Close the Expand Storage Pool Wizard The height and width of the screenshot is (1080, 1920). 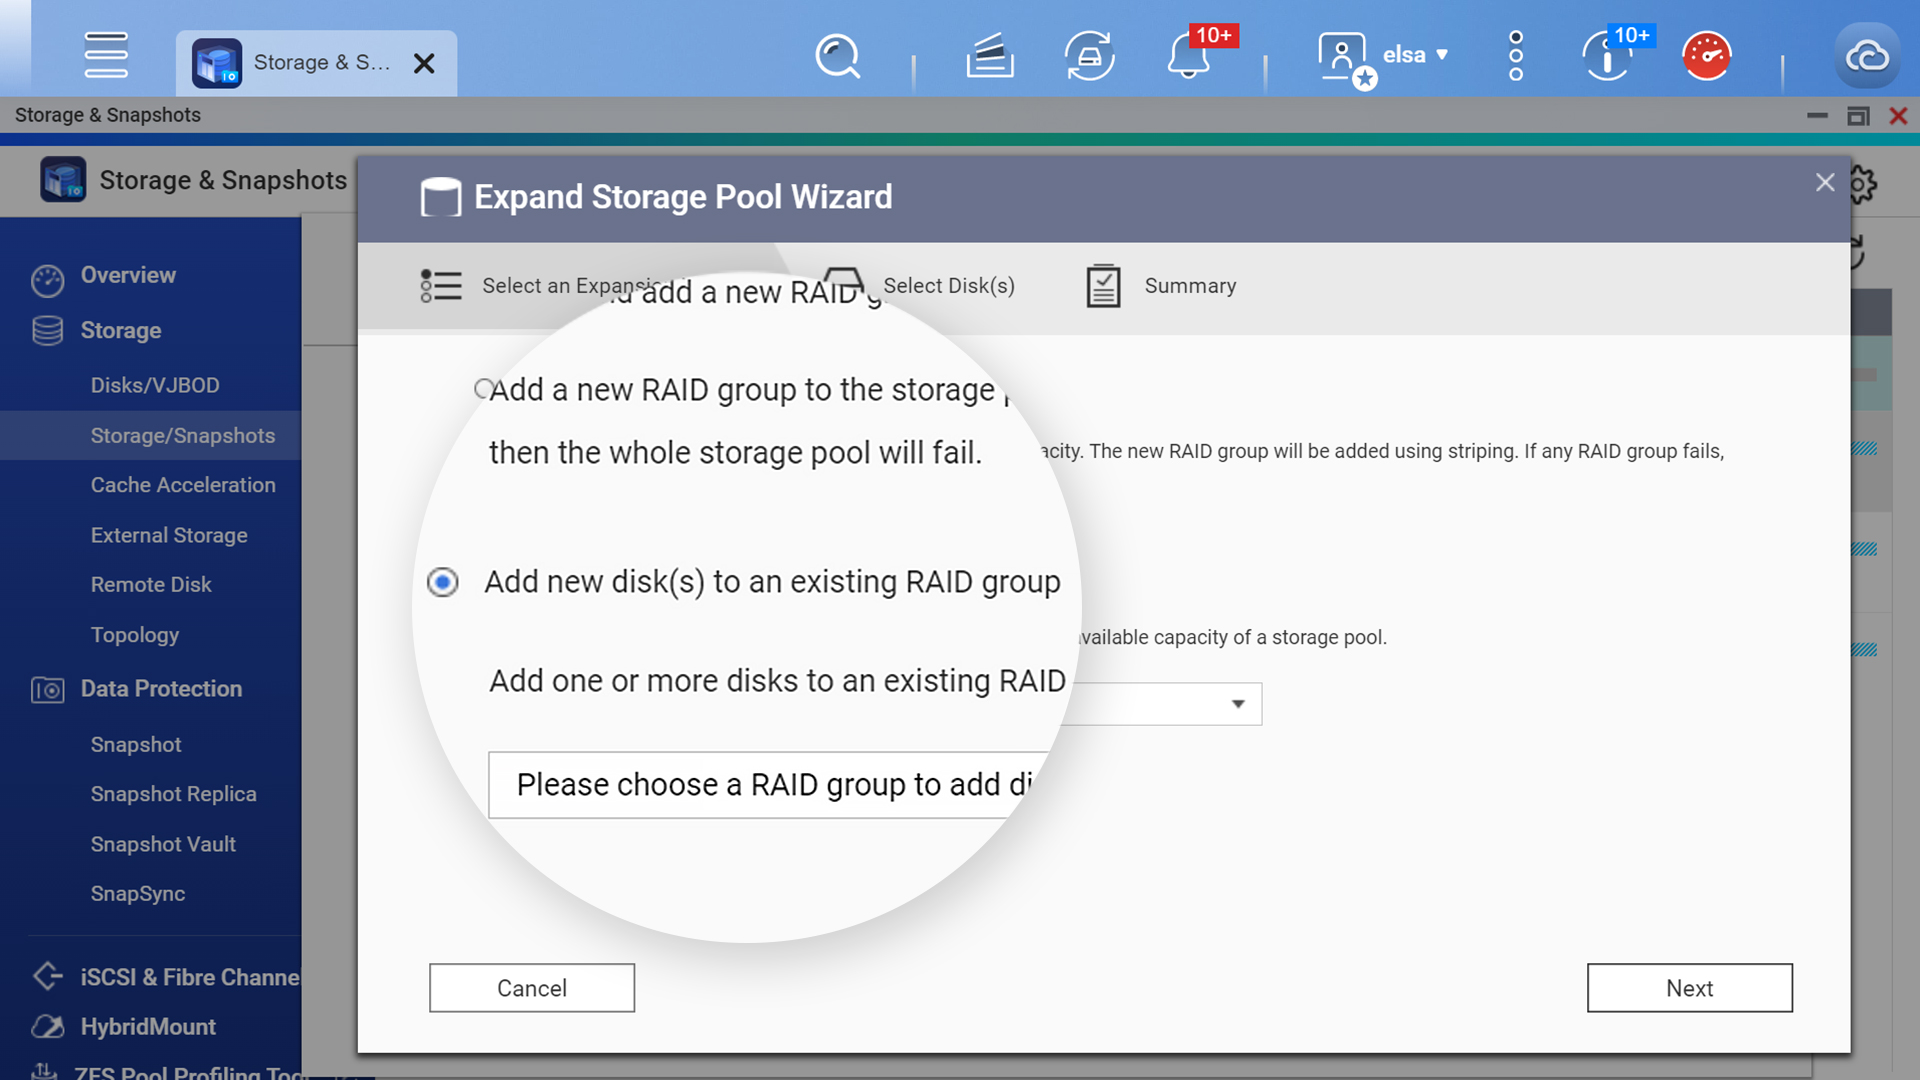pos(1825,182)
